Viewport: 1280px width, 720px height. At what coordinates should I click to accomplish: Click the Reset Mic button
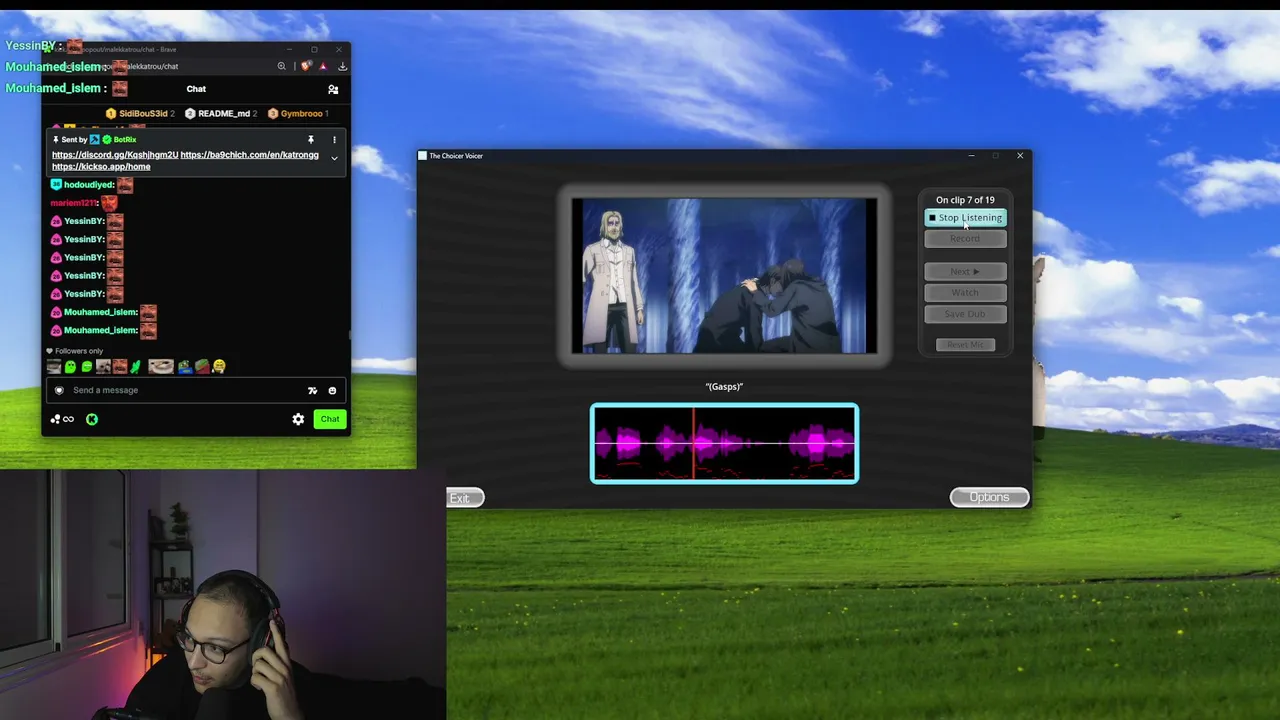click(965, 345)
